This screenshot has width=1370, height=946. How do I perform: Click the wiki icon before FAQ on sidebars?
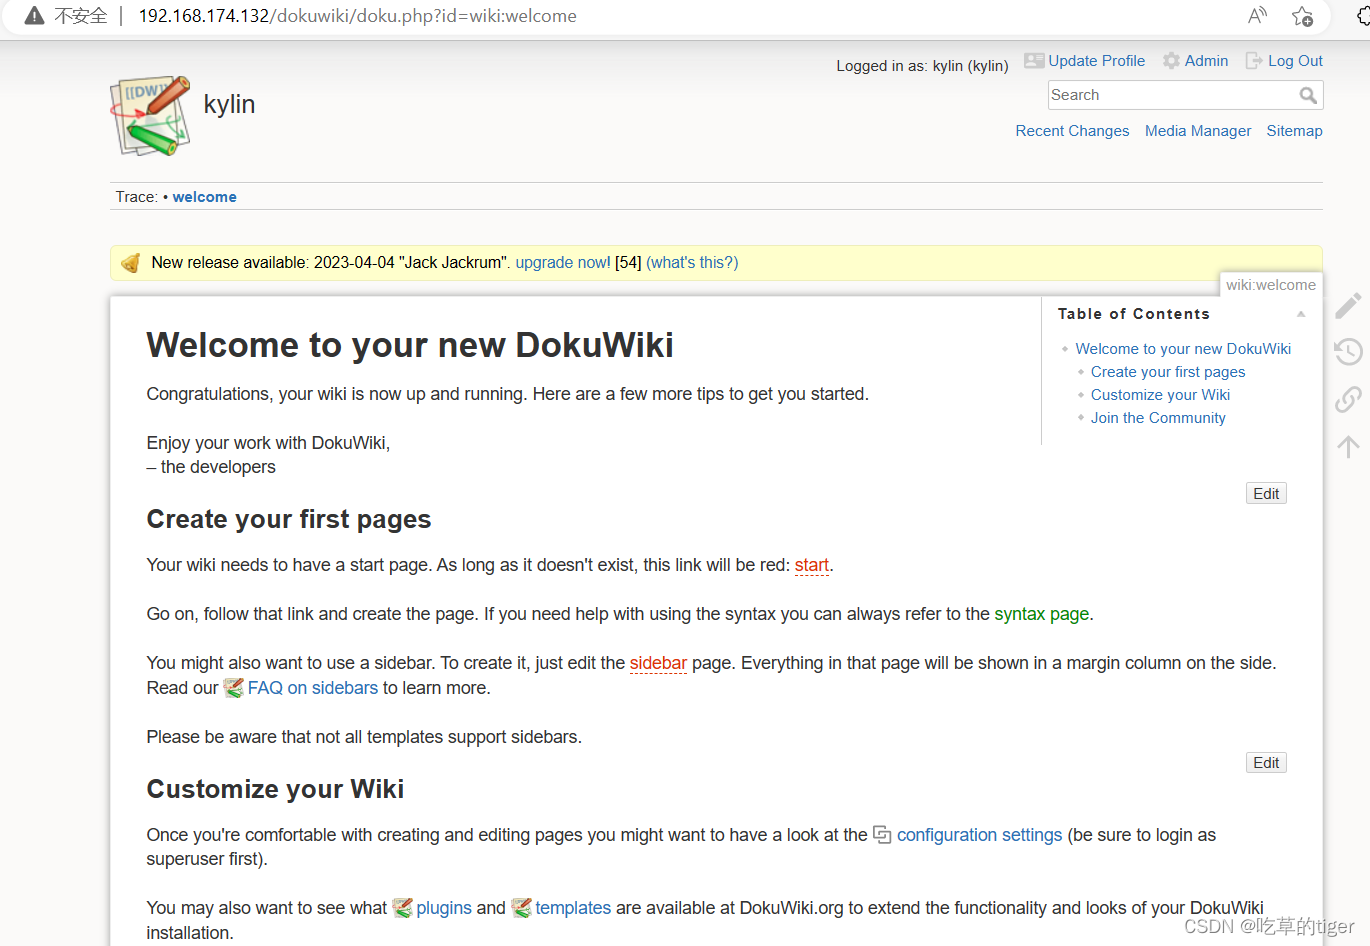[233, 688]
